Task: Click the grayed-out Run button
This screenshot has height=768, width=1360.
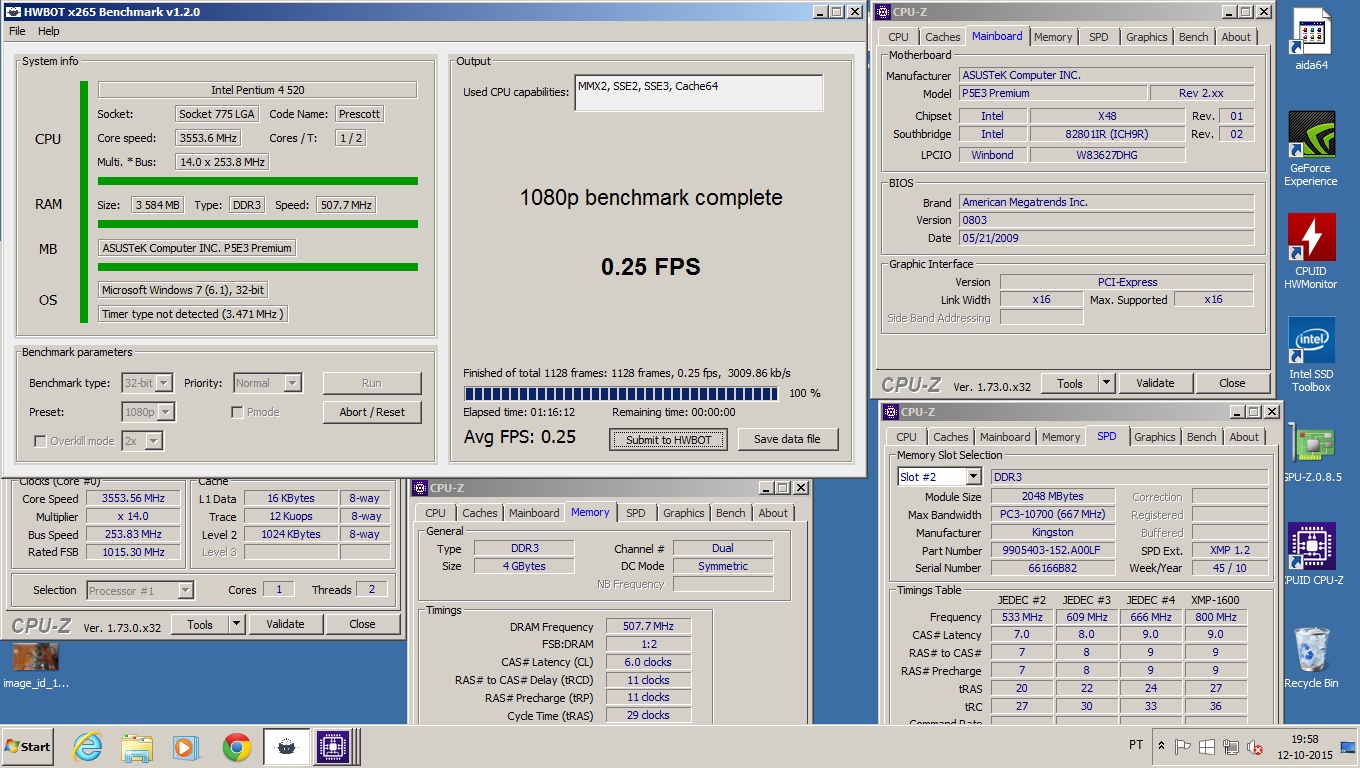Action: [372, 383]
